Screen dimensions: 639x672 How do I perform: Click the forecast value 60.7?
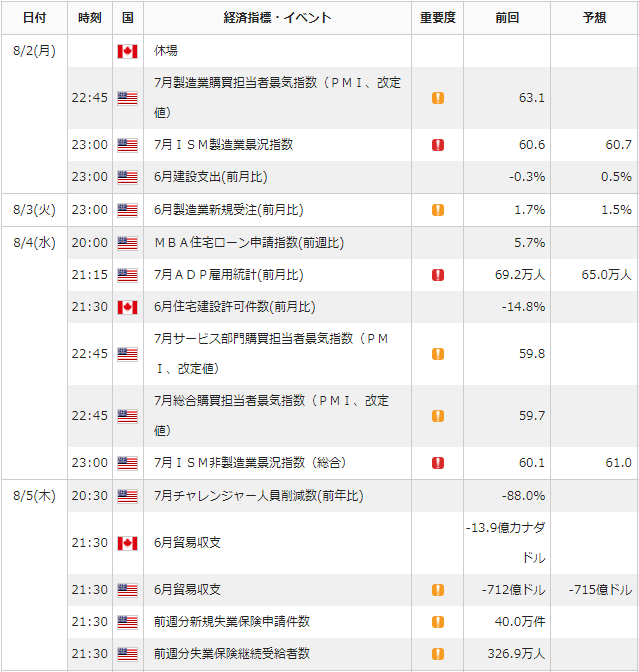618,145
